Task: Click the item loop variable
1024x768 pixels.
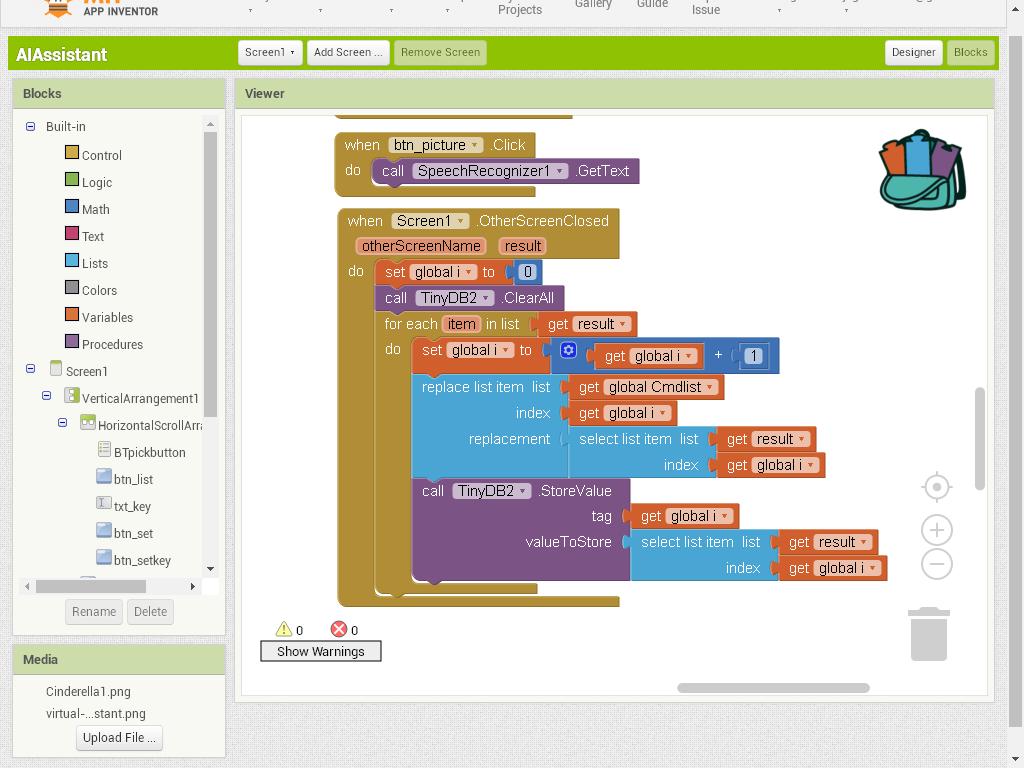Action: (461, 324)
